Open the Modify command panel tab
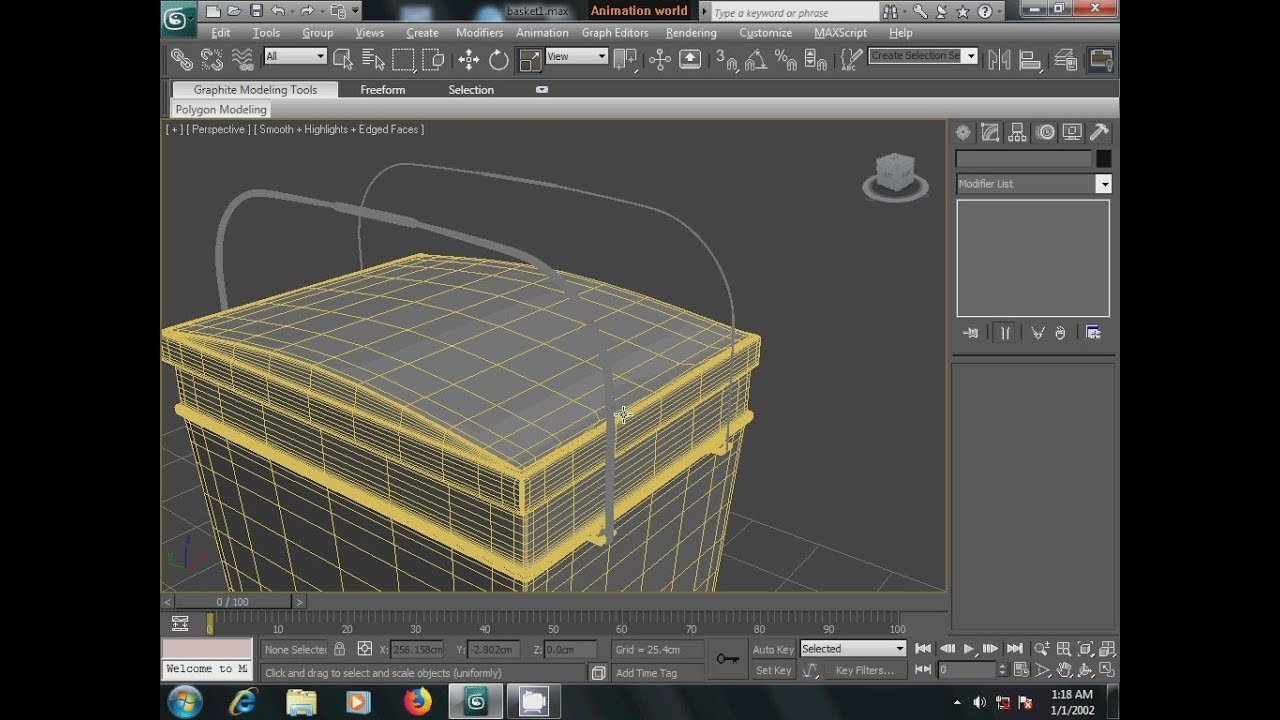This screenshot has height=720, width=1280. 990,132
